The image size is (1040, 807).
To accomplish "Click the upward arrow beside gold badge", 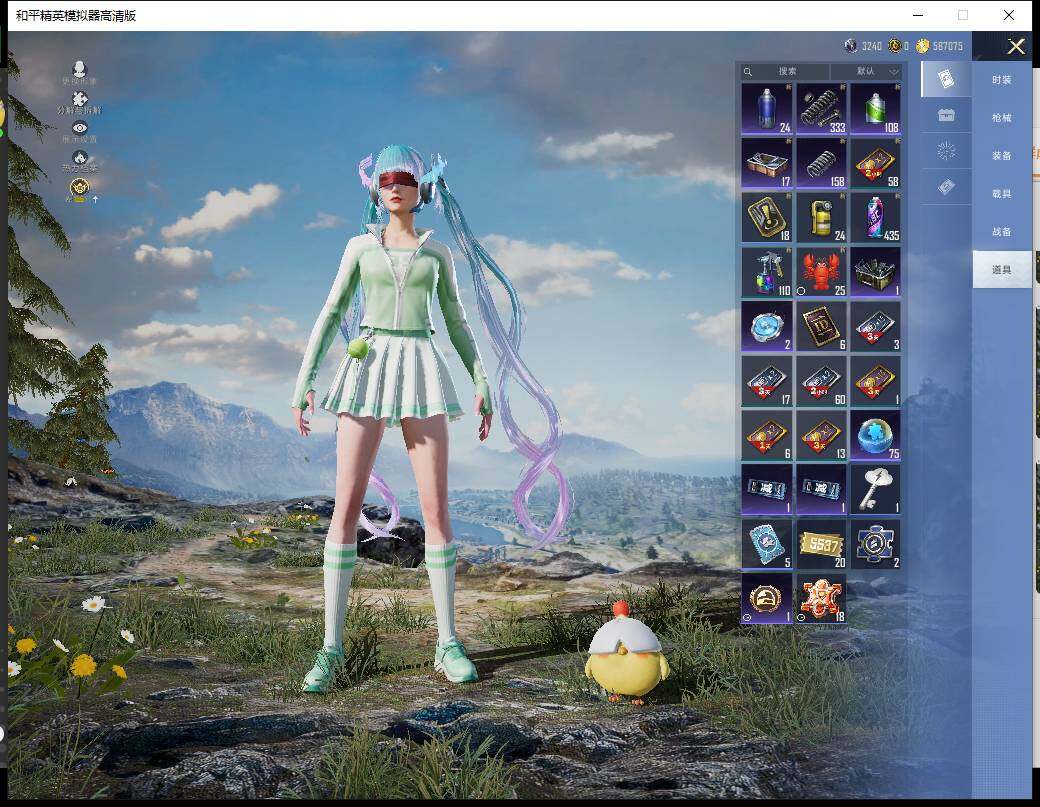I will click(x=96, y=199).
